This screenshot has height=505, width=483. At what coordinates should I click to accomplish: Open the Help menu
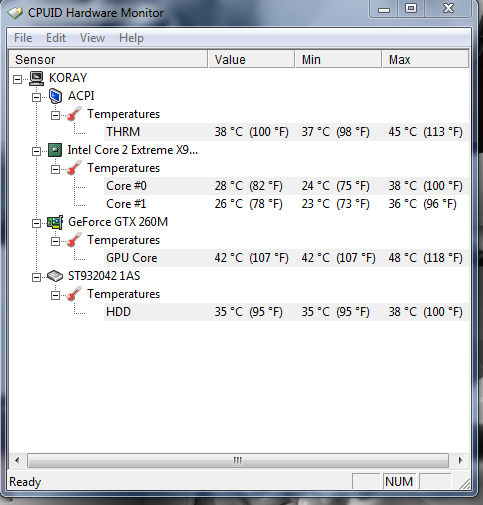131,38
